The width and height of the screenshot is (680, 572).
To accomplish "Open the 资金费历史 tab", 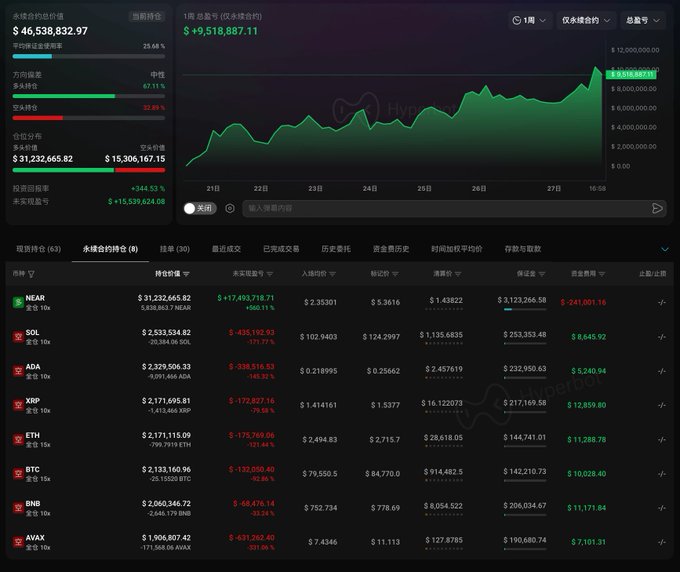I will (391, 249).
